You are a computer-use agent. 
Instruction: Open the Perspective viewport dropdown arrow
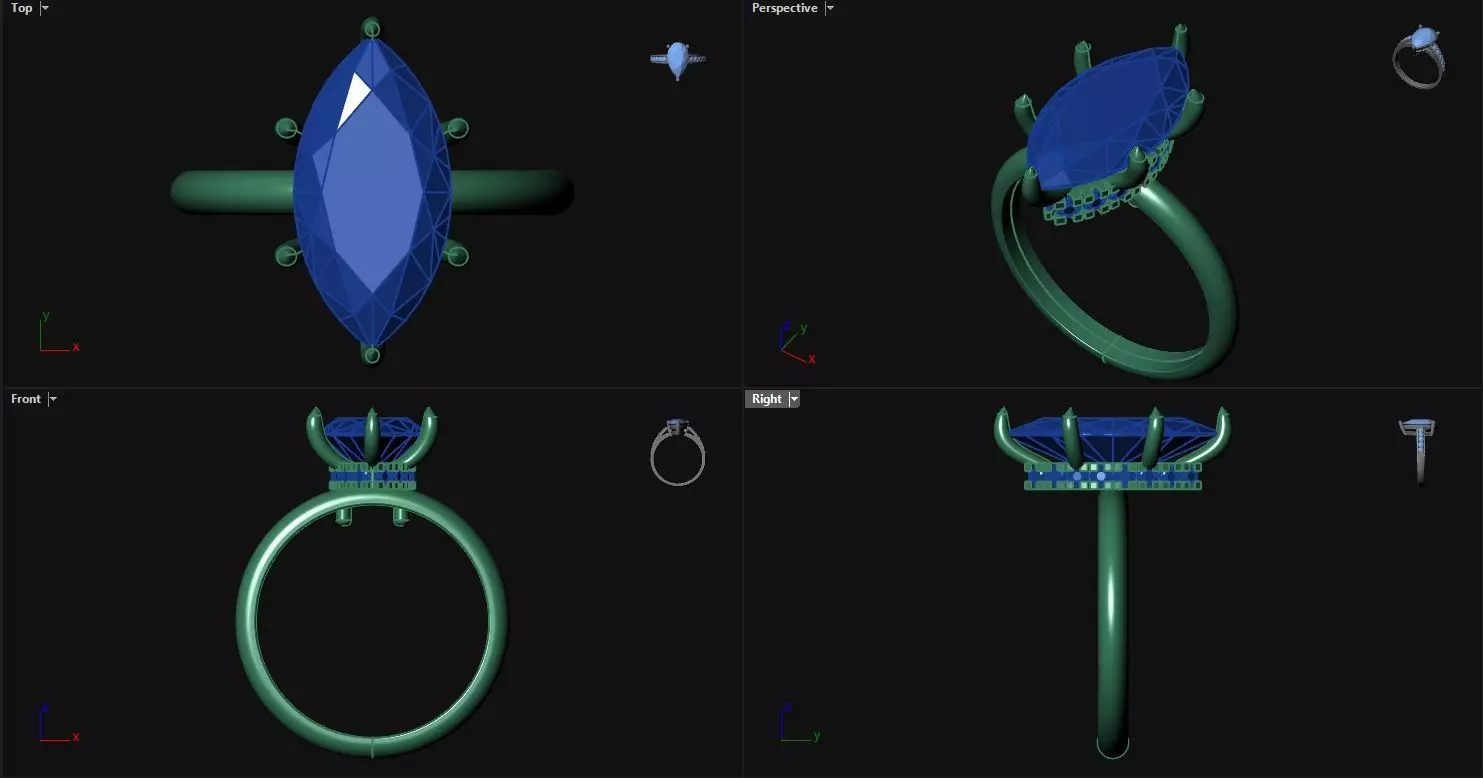830,8
